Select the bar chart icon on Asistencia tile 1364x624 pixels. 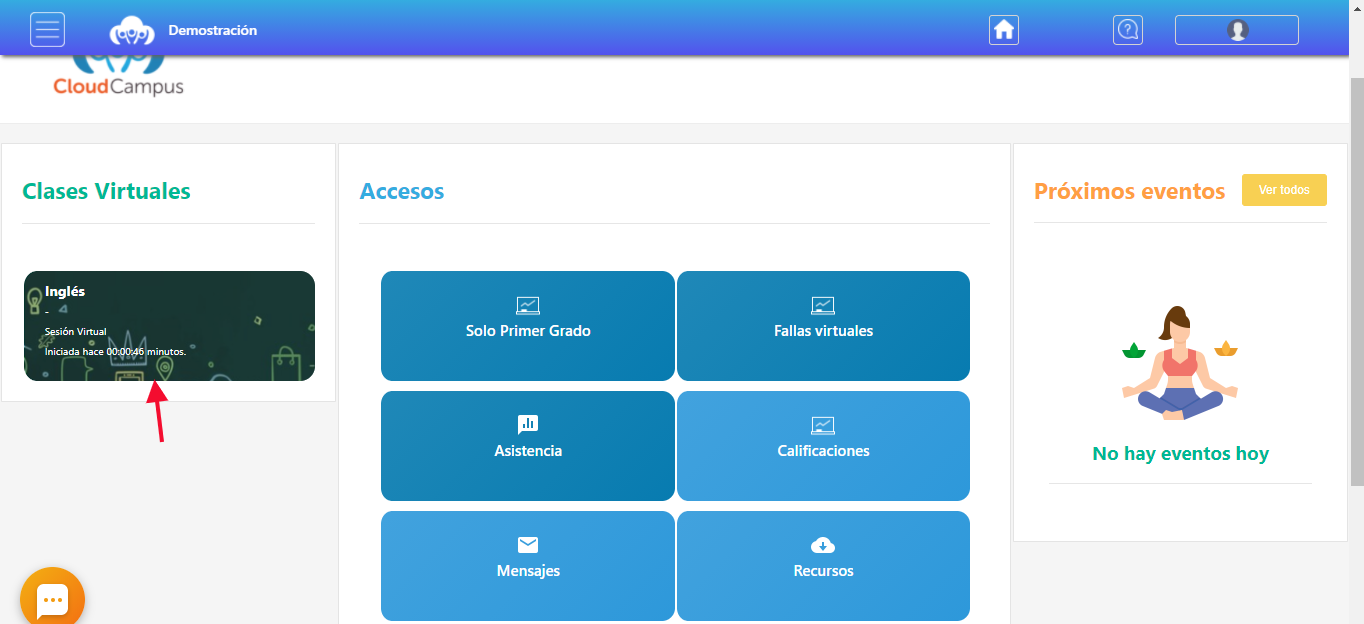click(x=527, y=422)
